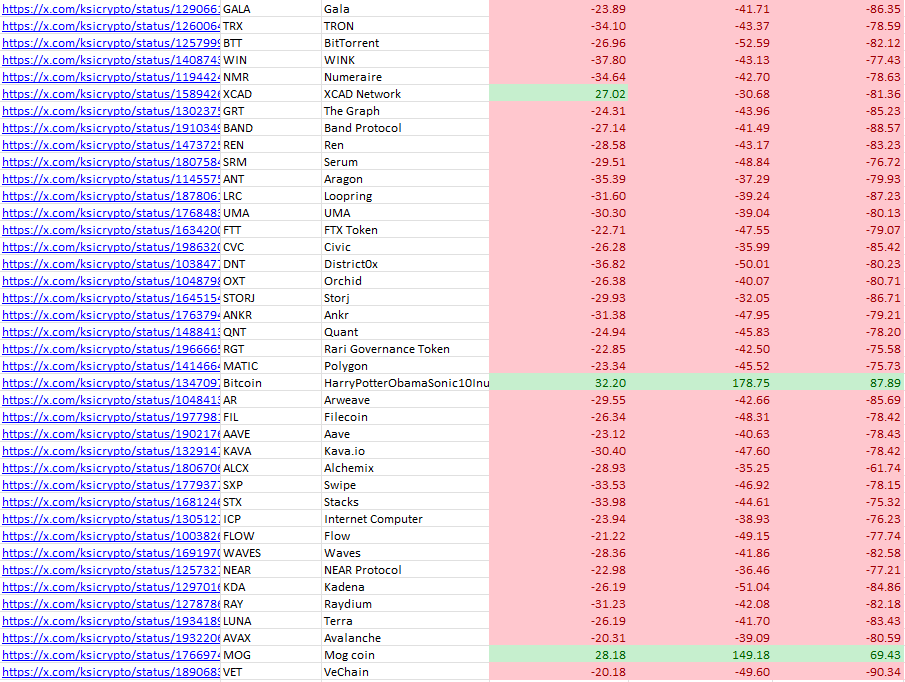The image size is (905, 682).
Task: Select the 69.43 value cell
Action: click(x=838, y=655)
